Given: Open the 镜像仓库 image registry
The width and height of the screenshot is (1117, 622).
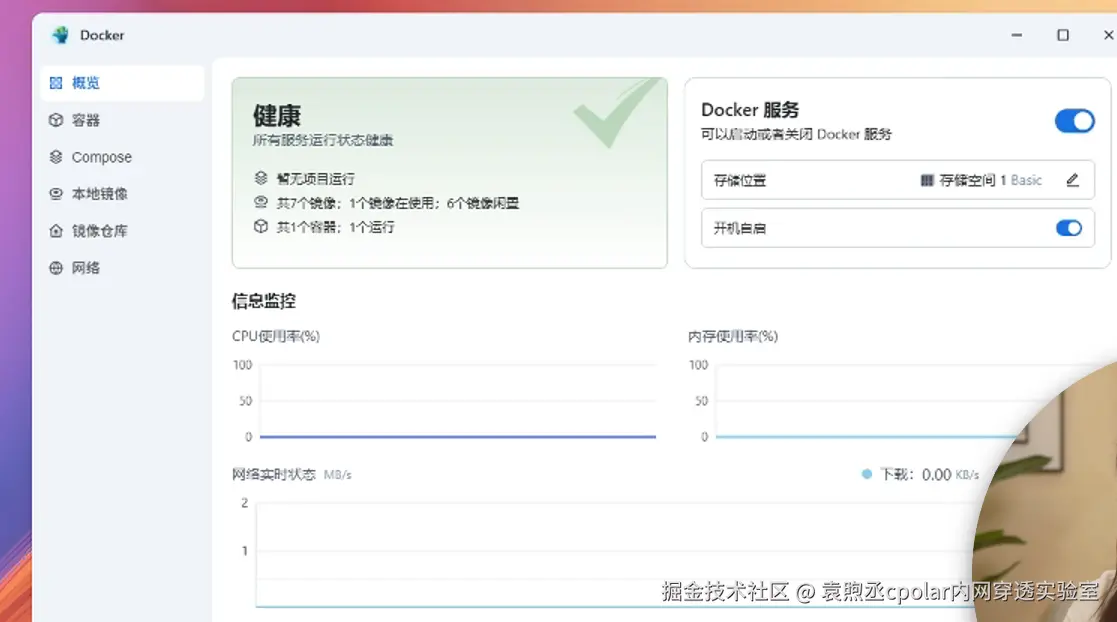Looking at the screenshot, I should tap(123, 231).
